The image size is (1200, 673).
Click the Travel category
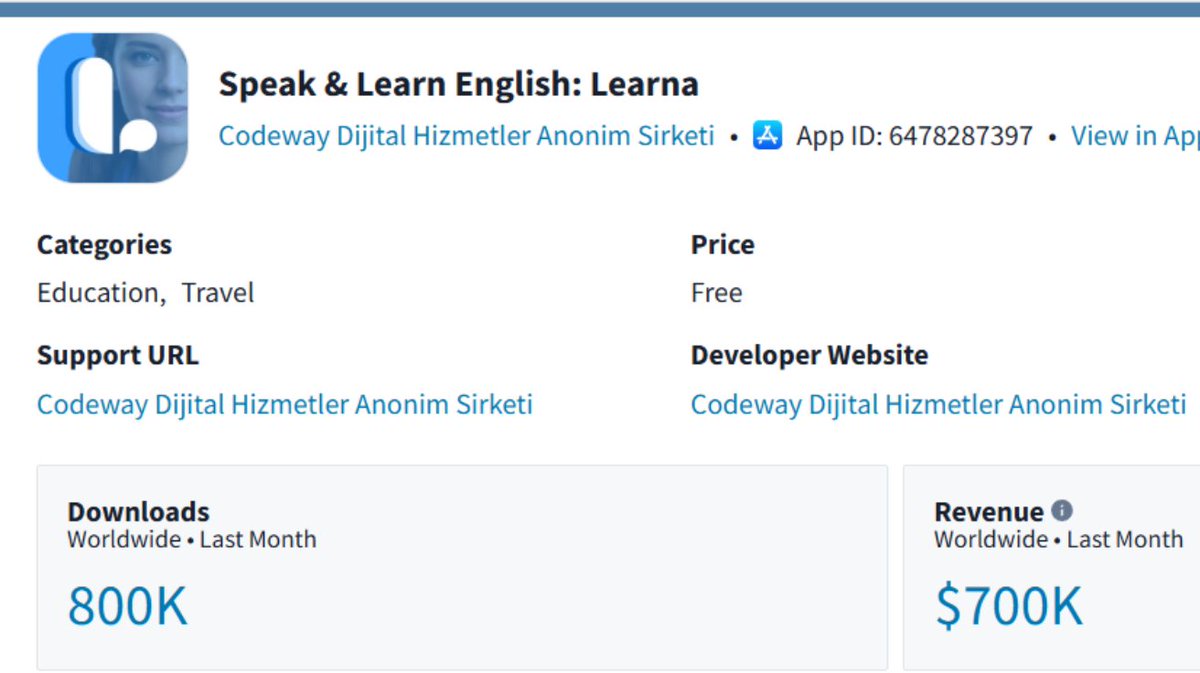[218, 293]
